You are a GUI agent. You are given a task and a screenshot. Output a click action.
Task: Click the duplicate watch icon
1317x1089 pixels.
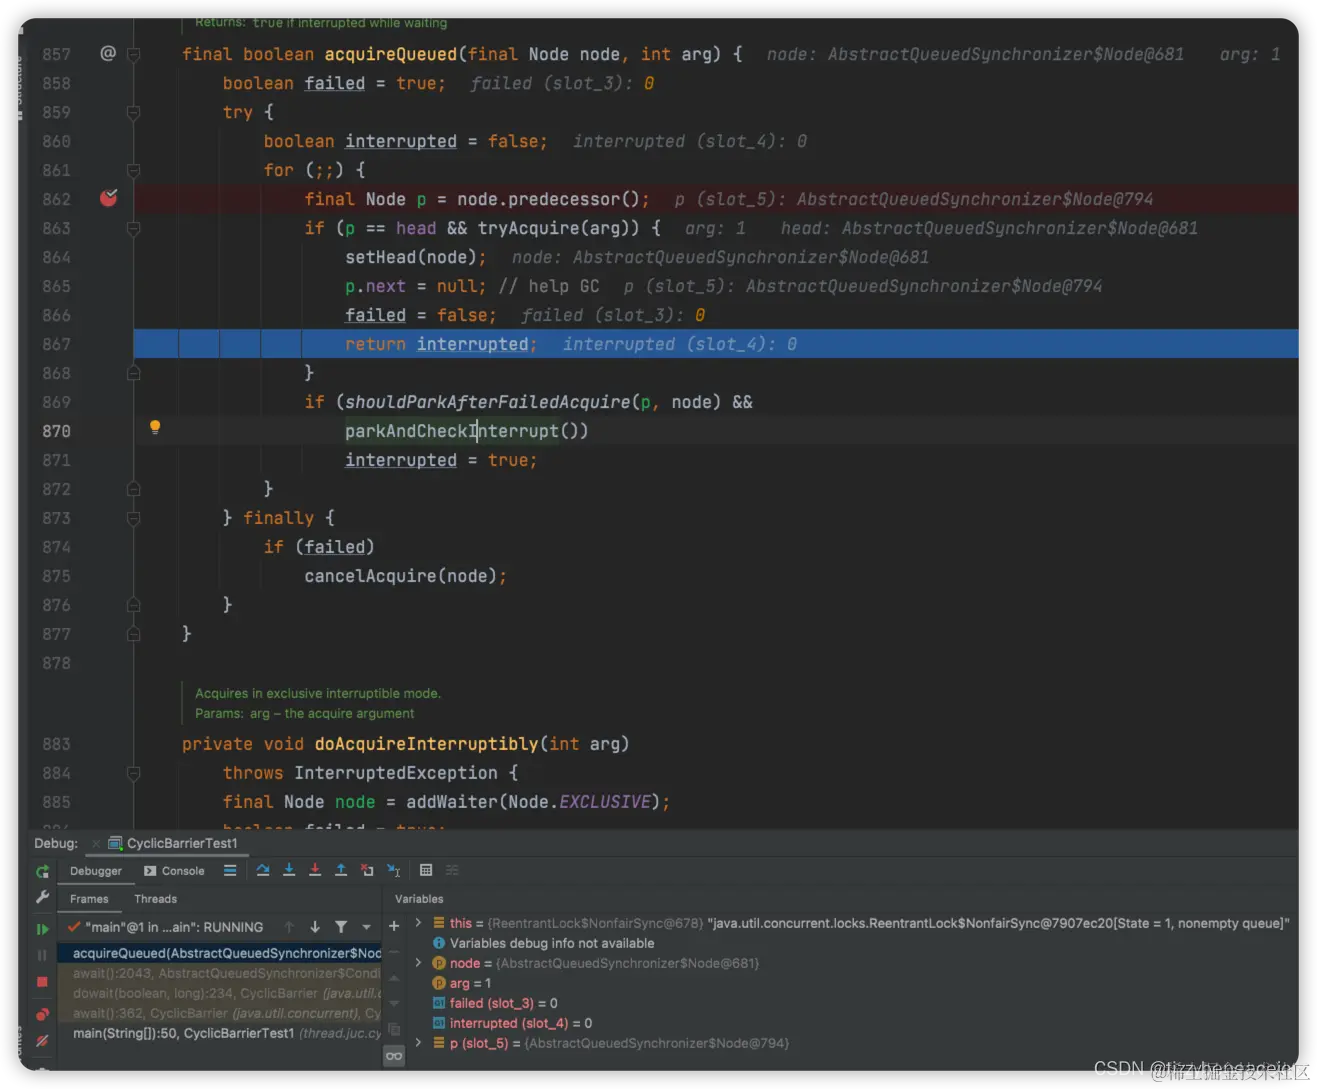coord(394,1029)
